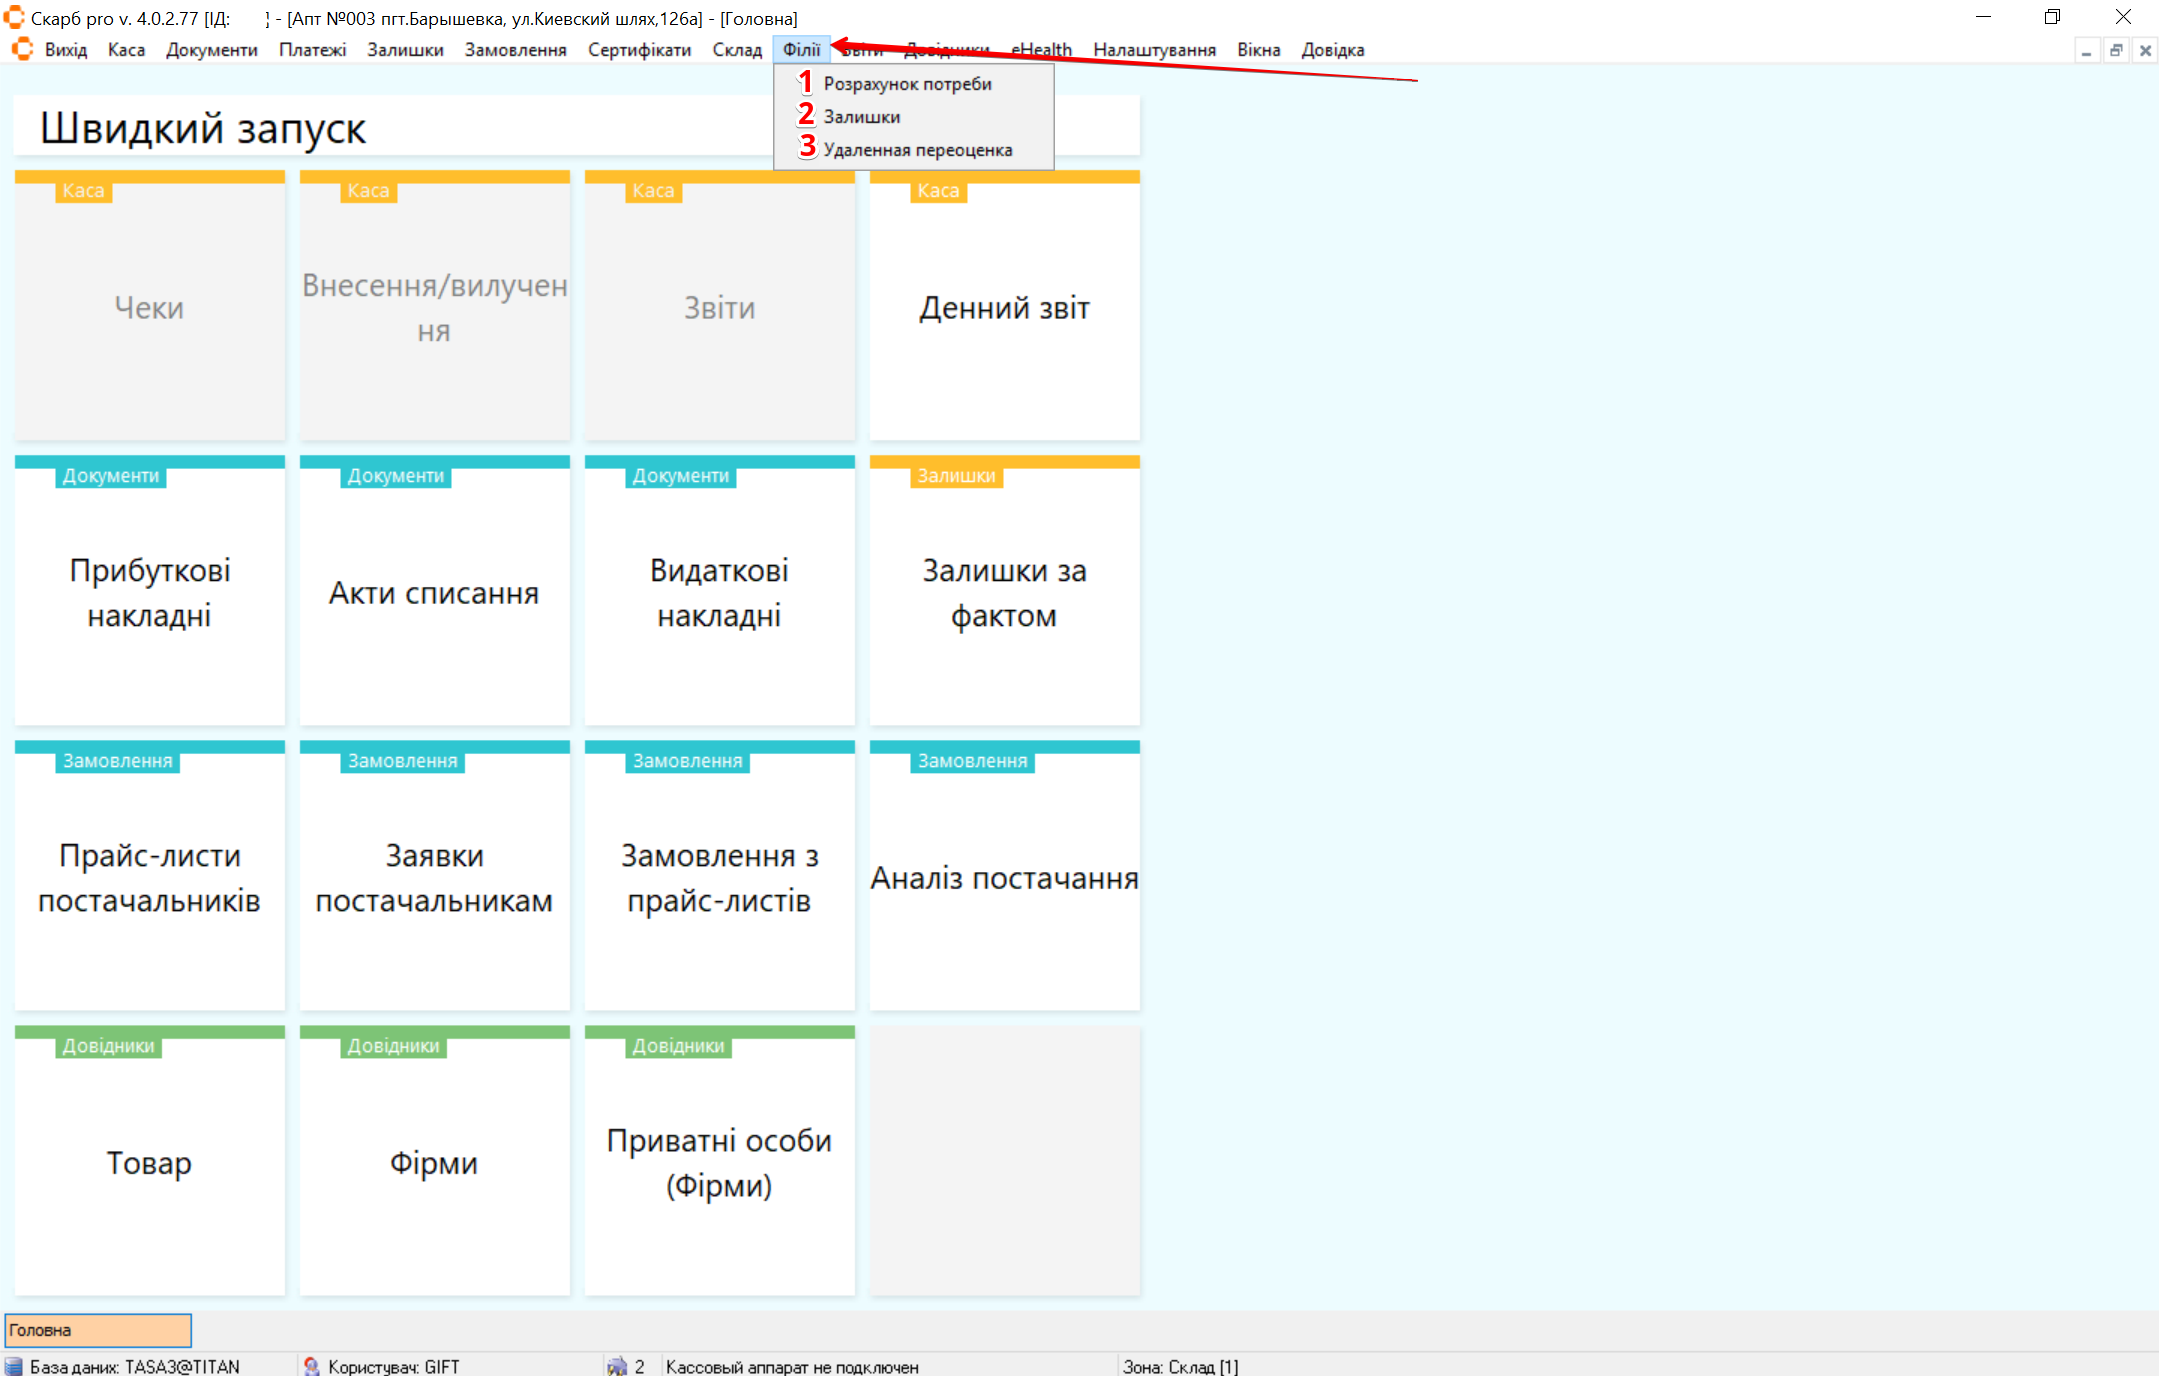Open Аналіз постачання tile
The width and height of the screenshot is (2159, 1376).
pyautogui.click(x=1004, y=878)
